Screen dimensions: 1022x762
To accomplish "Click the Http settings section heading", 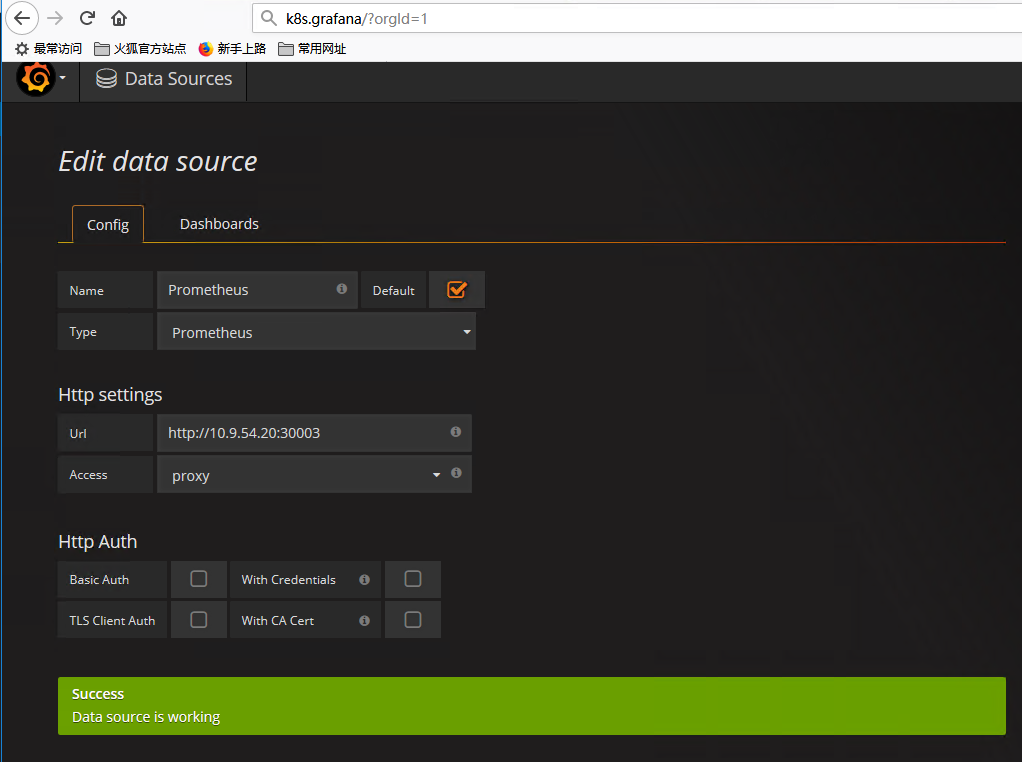I will click(x=110, y=395).
